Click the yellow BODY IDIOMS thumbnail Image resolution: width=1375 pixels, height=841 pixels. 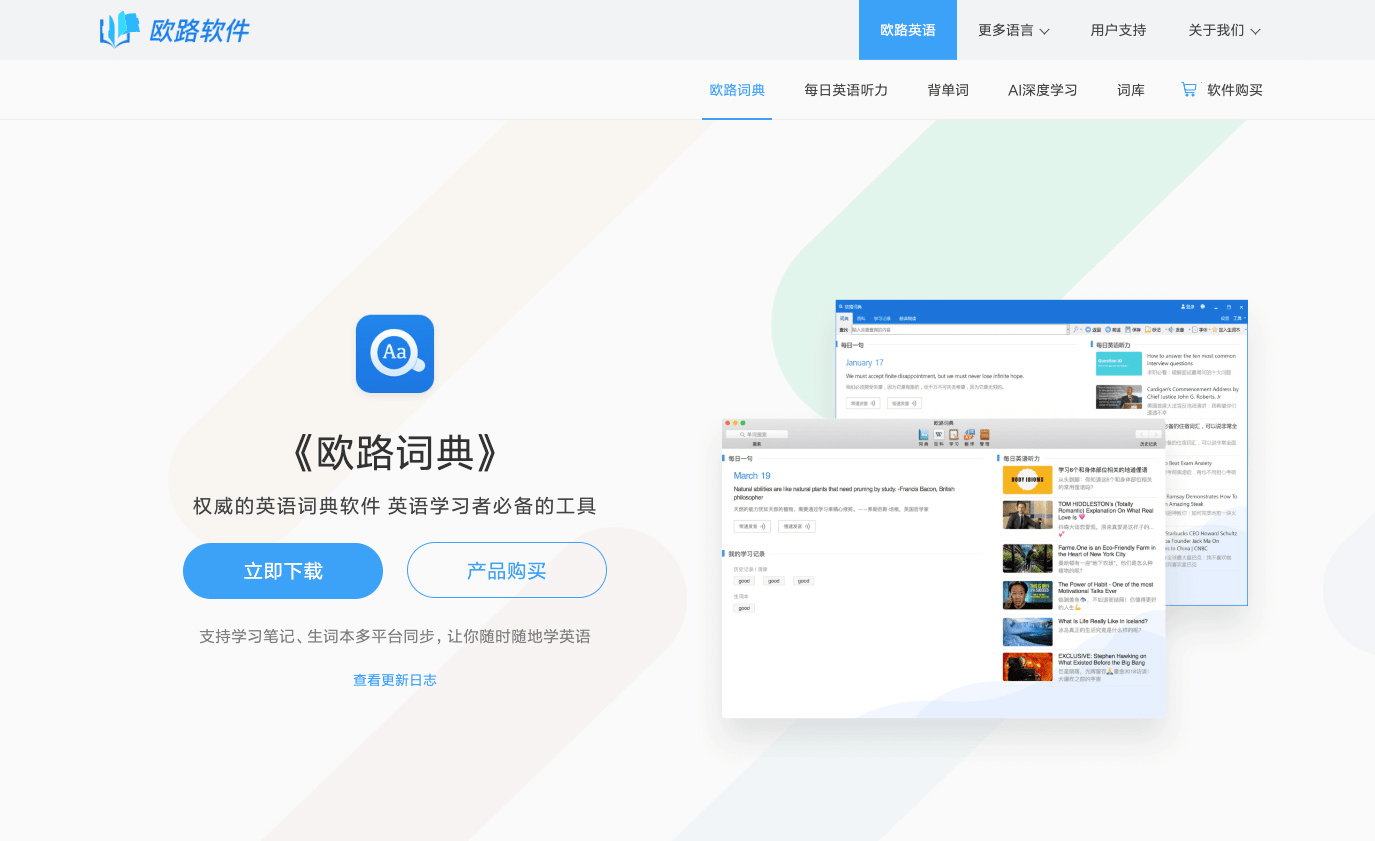click(x=1027, y=480)
